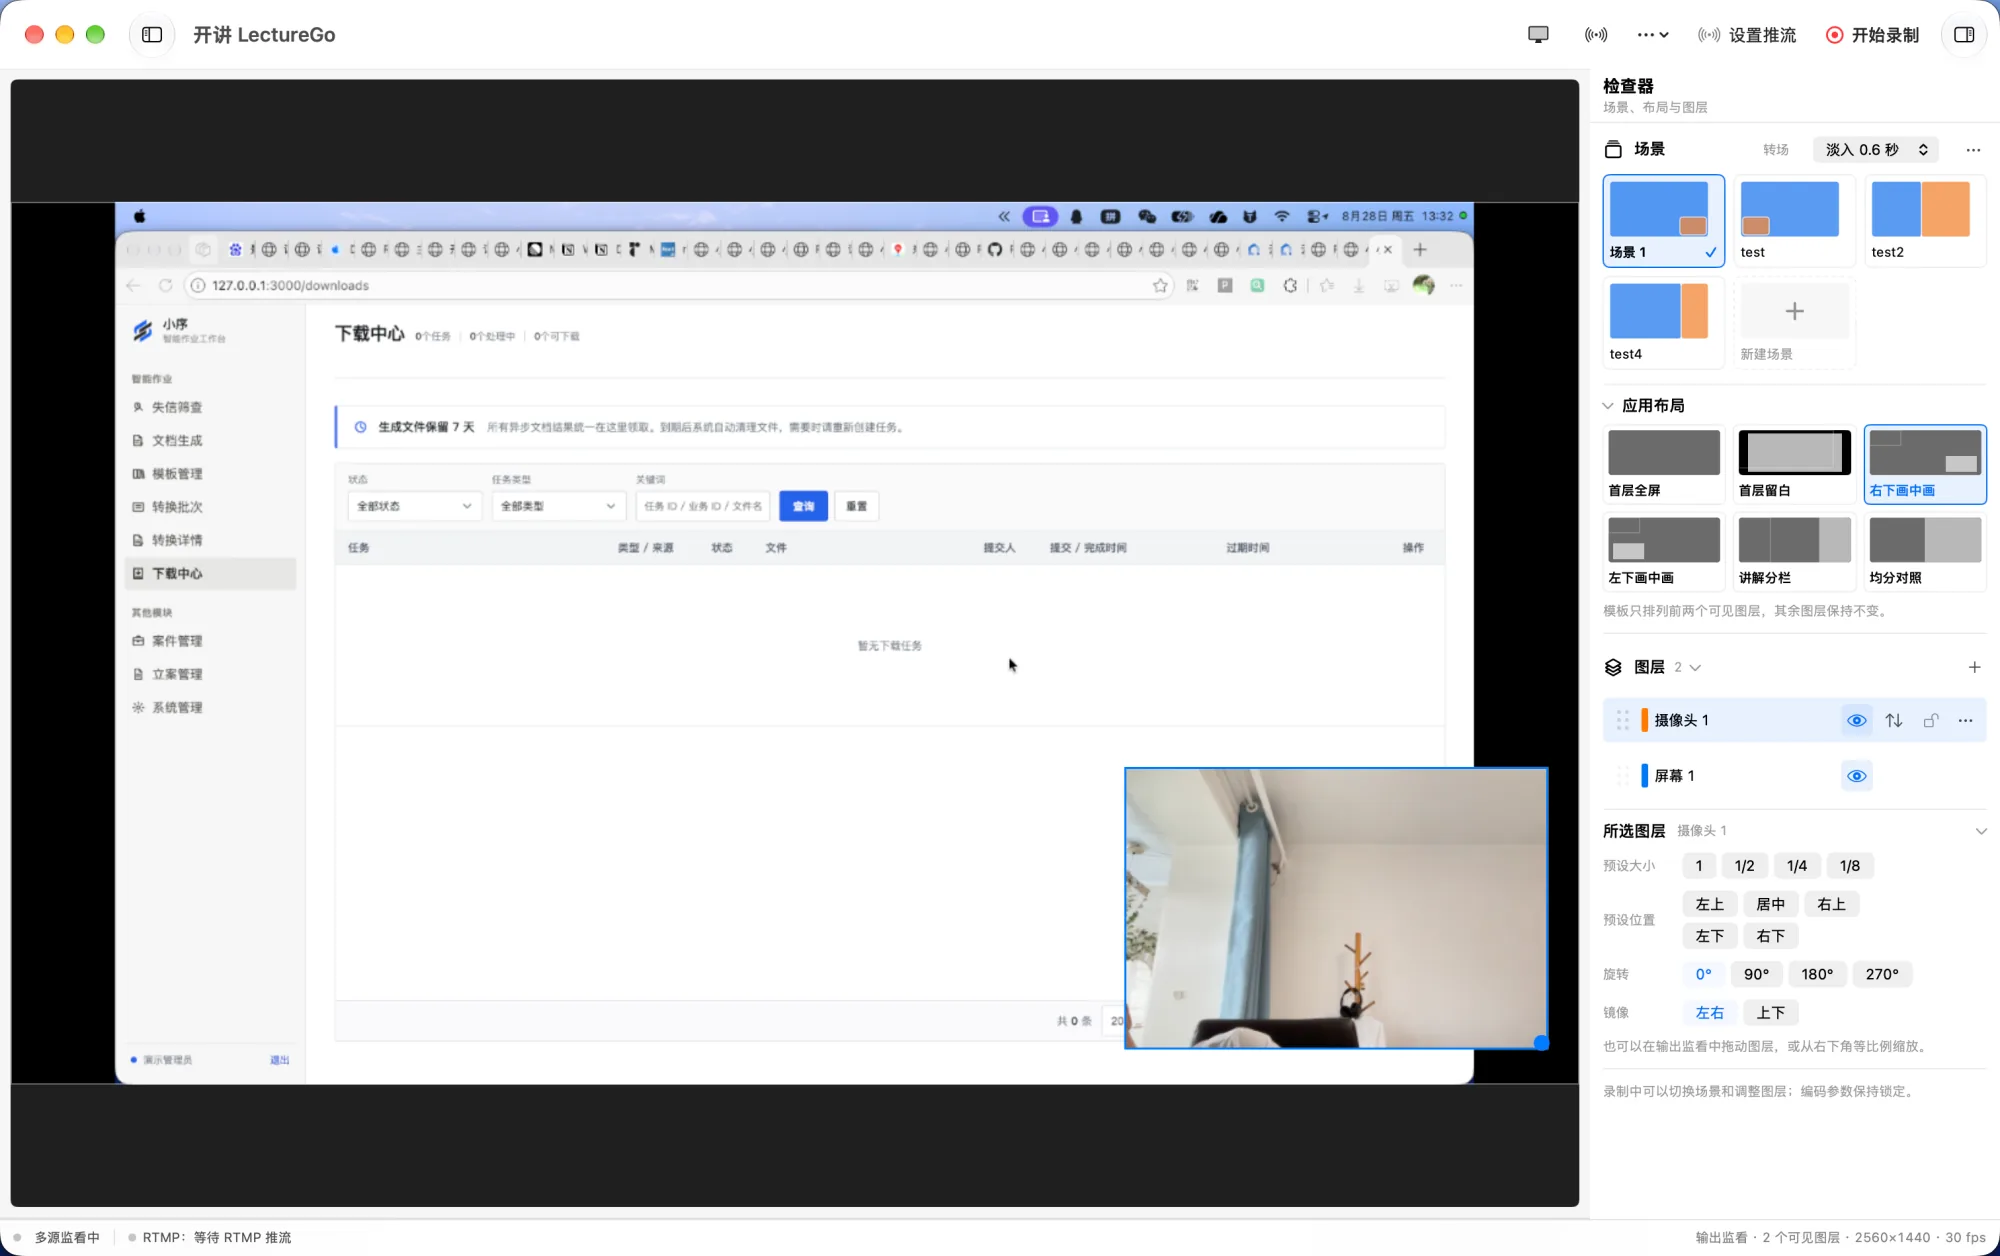This screenshot has width=2000, height=1256.
Task: Hide the 屏幕 1 layer
Action: tap(1857, 776)
